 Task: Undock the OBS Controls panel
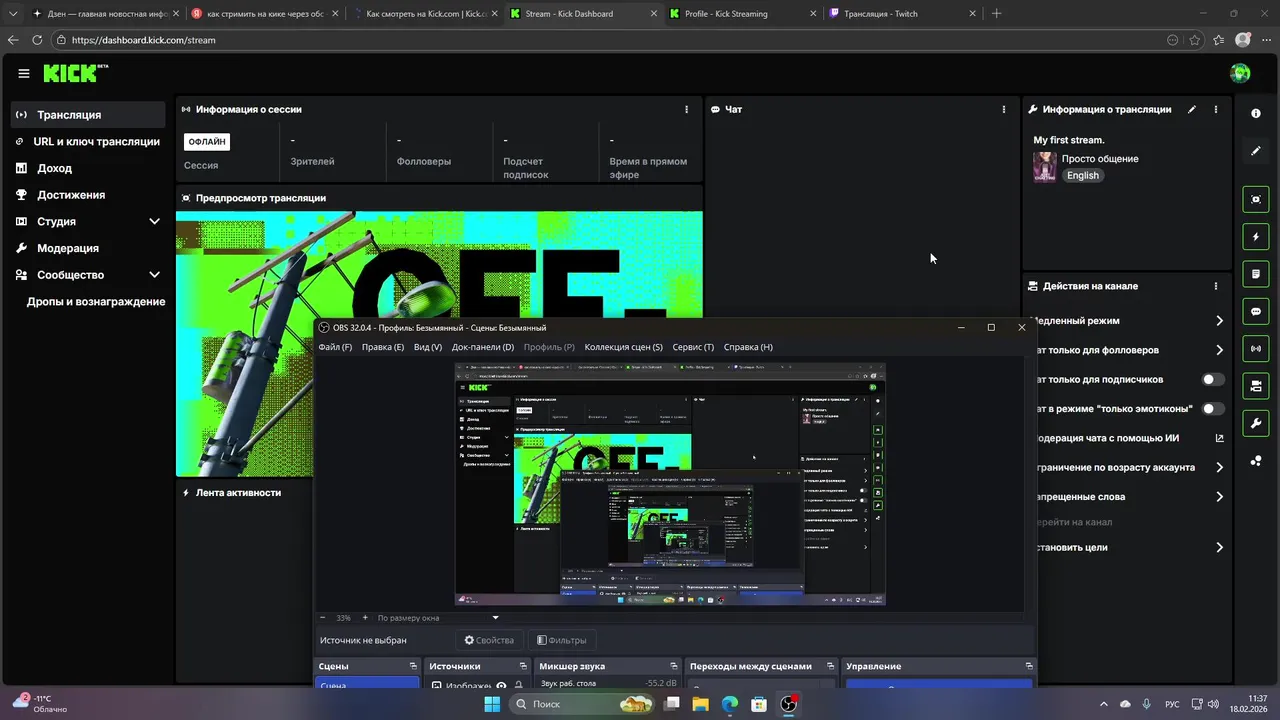tap(1029, 666)
